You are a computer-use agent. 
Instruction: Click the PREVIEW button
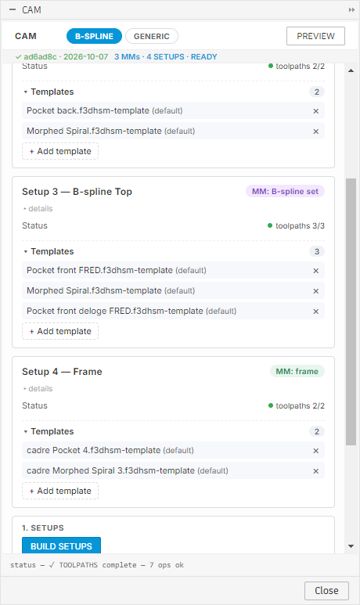tap(316, 36)
